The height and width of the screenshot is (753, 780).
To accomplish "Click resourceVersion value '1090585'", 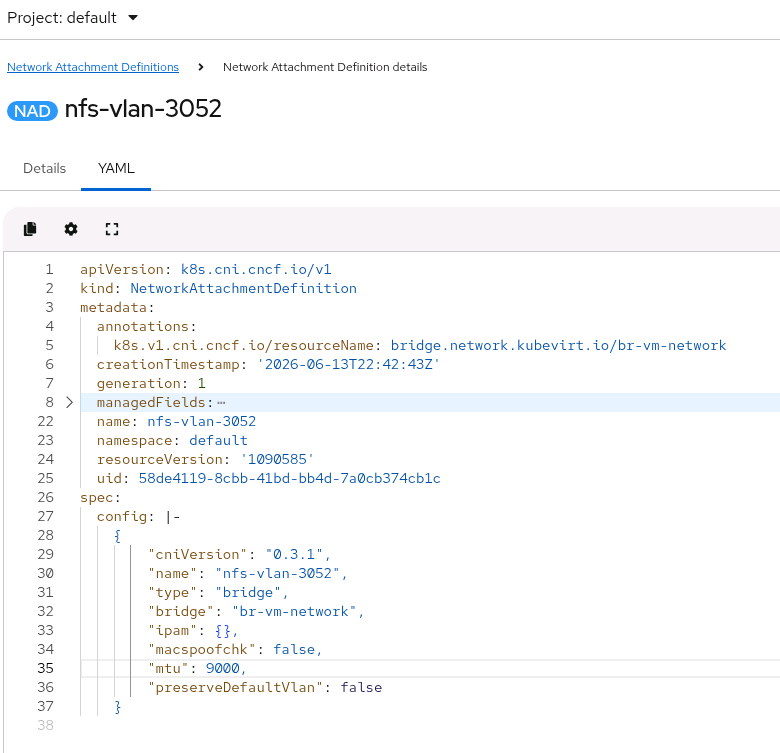I will [x=277, y=459].
